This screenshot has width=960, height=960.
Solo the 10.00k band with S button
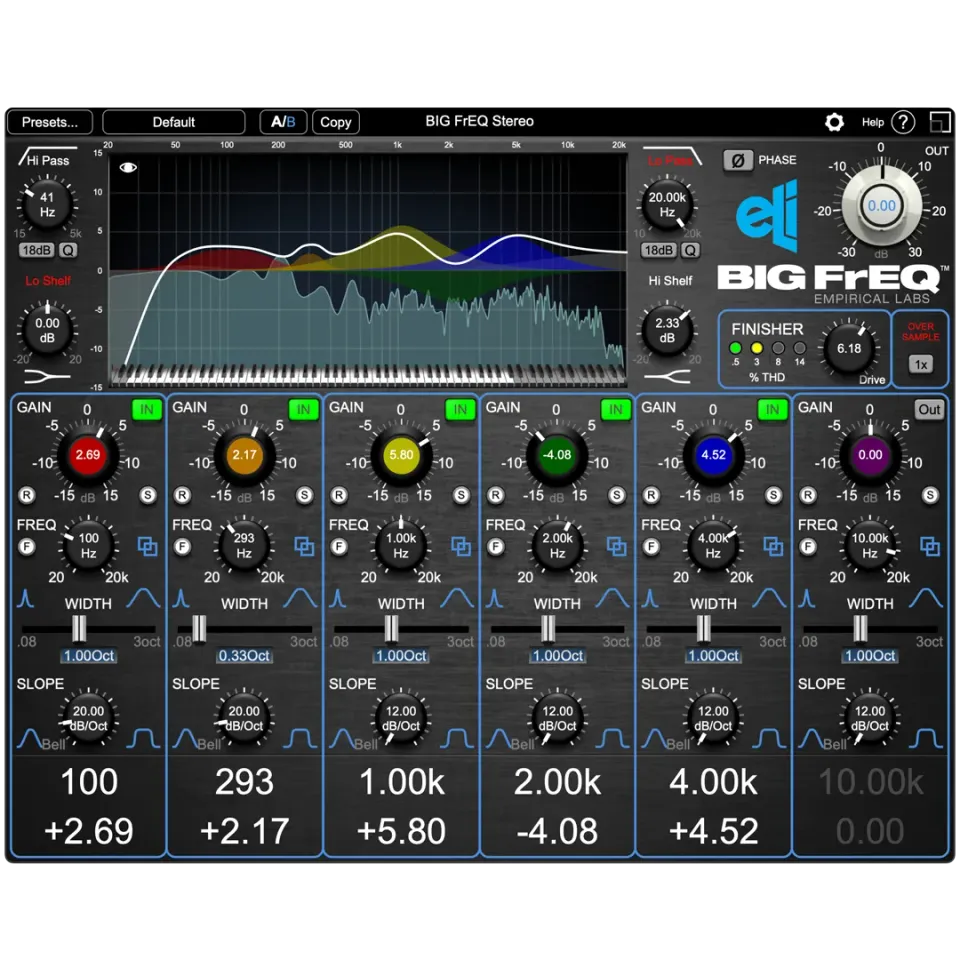coord(930,495)
